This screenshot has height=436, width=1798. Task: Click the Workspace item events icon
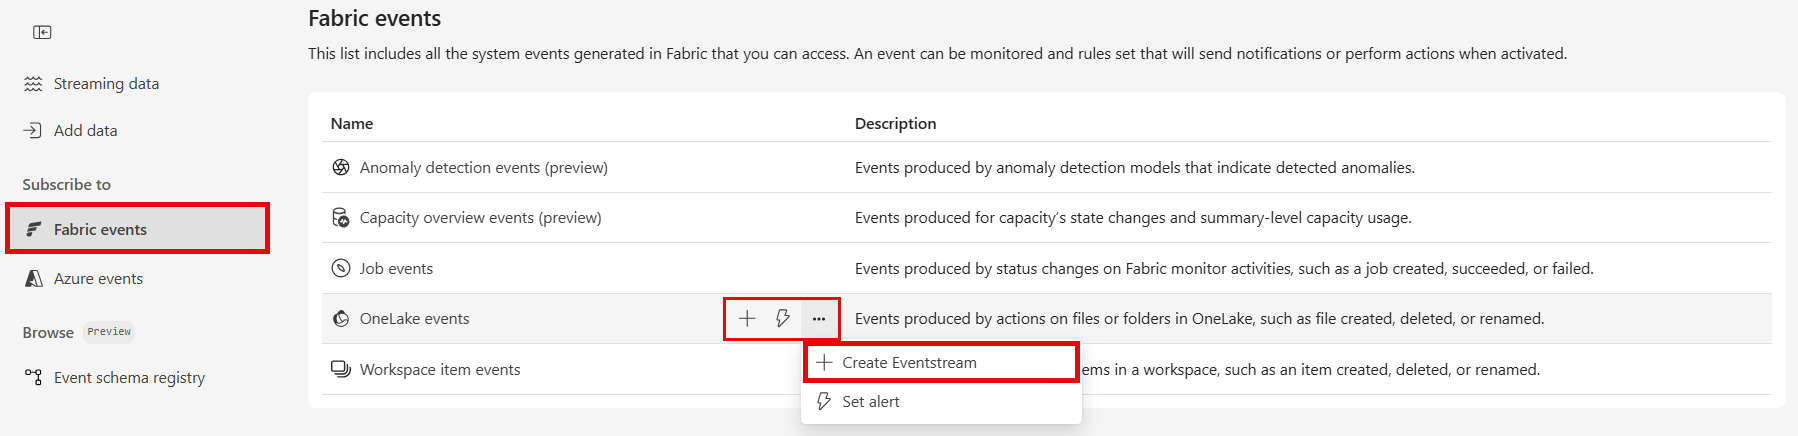341,370
